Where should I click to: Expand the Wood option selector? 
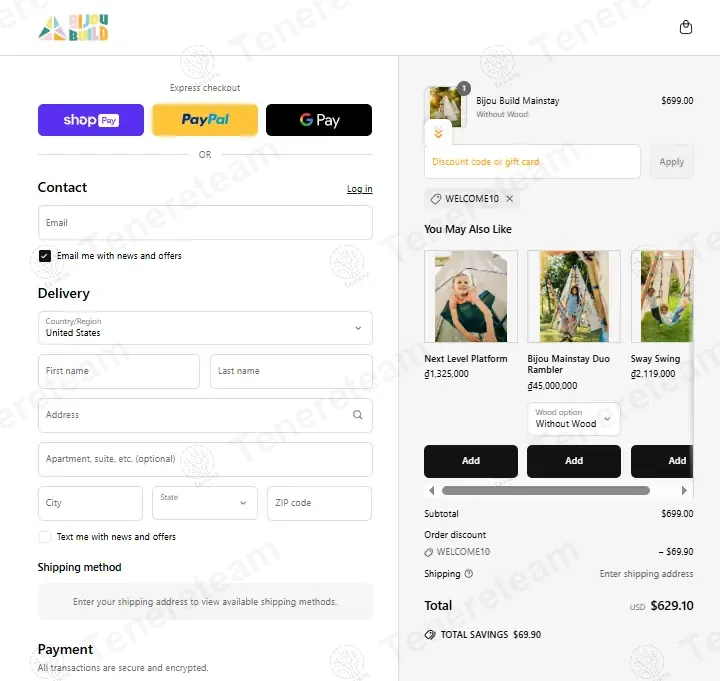click(x=574, y=419)
